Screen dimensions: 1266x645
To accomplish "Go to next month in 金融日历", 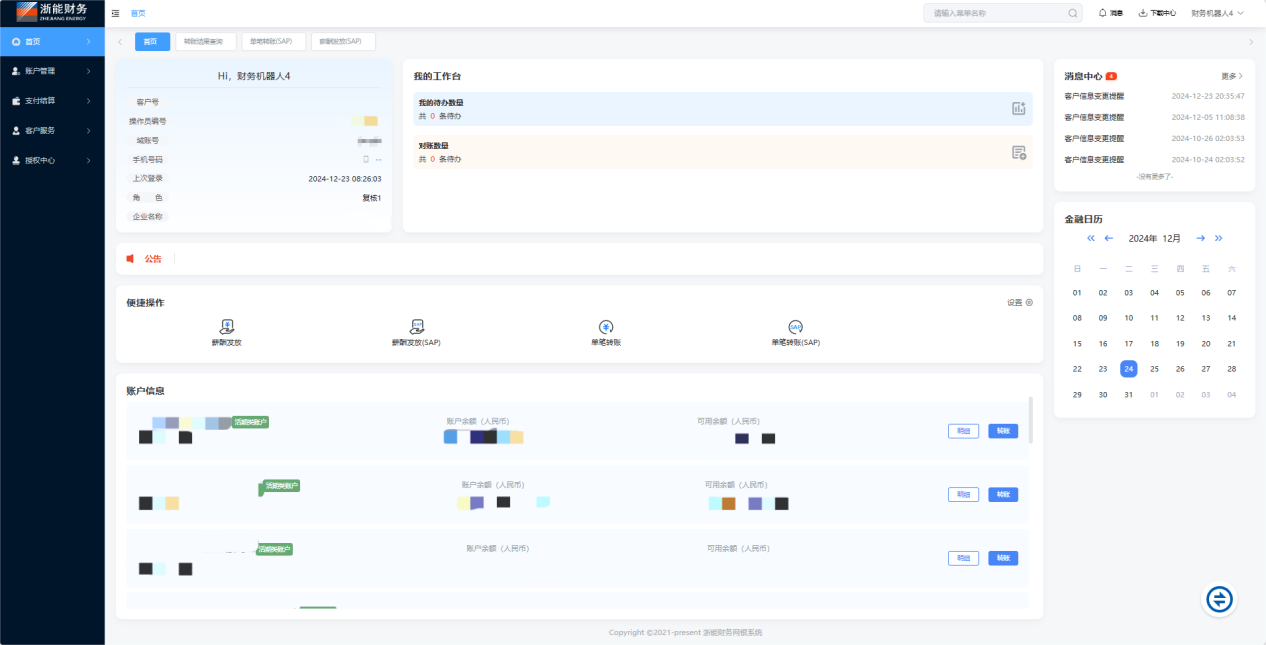I will click(x=1200, y=238).
